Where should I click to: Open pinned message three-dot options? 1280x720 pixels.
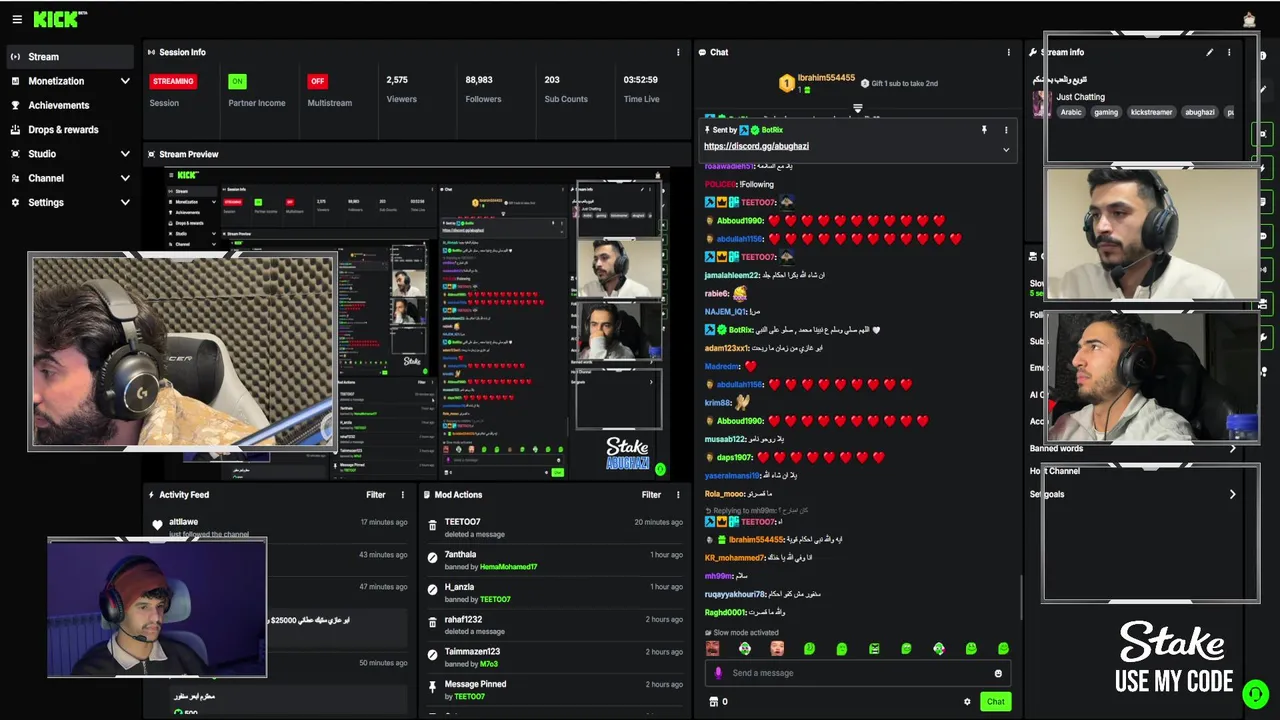coord(1006,130)
